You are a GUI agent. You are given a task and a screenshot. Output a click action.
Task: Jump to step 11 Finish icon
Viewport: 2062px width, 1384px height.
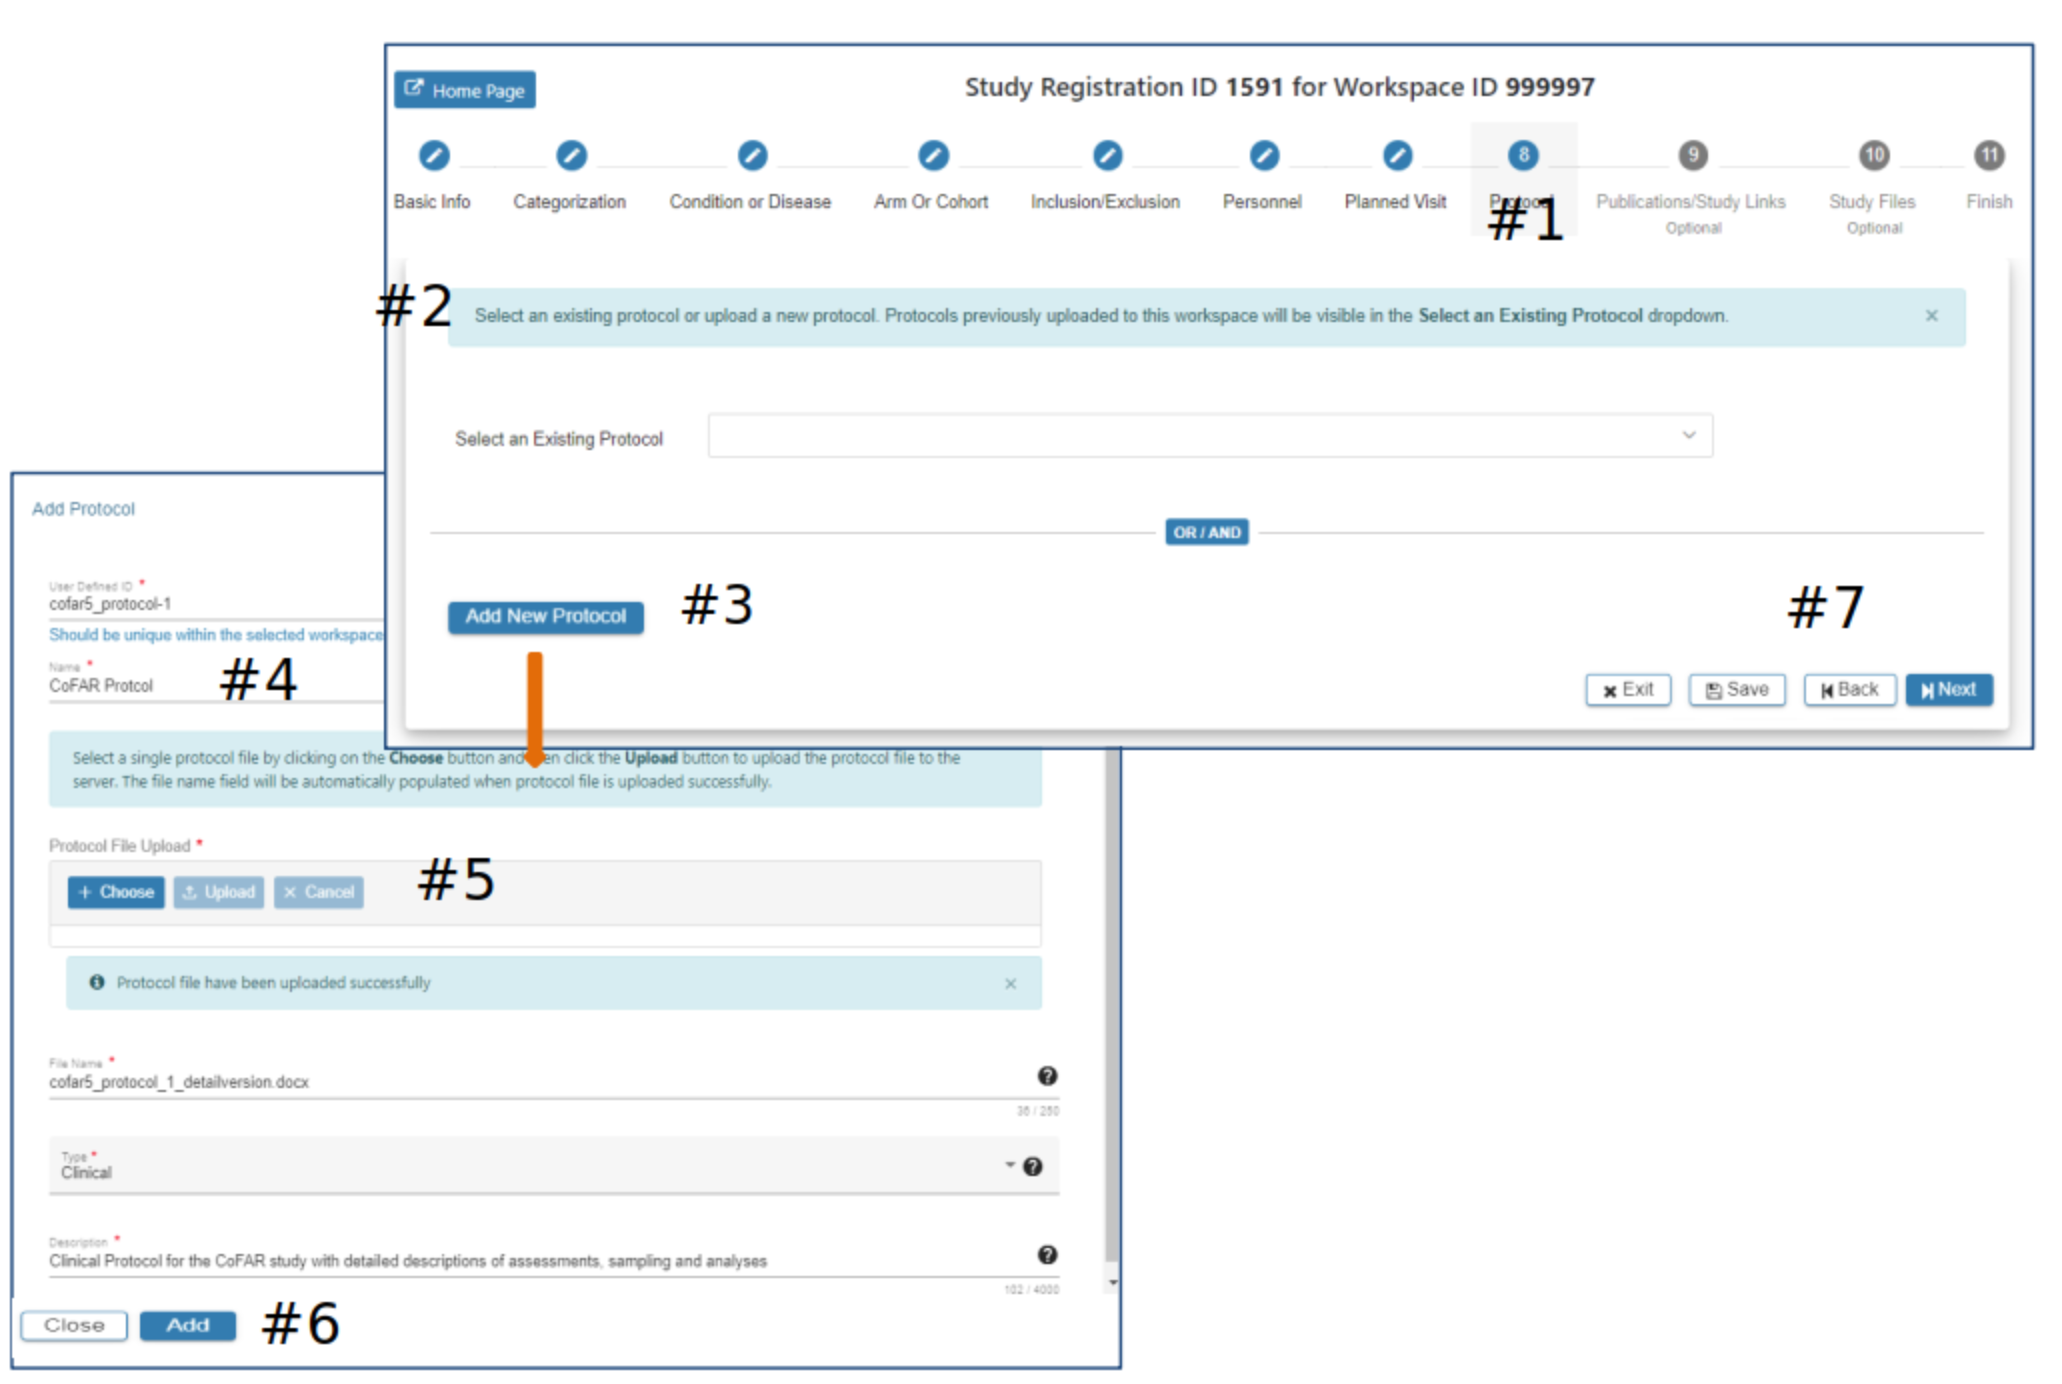pos(1989,155)
